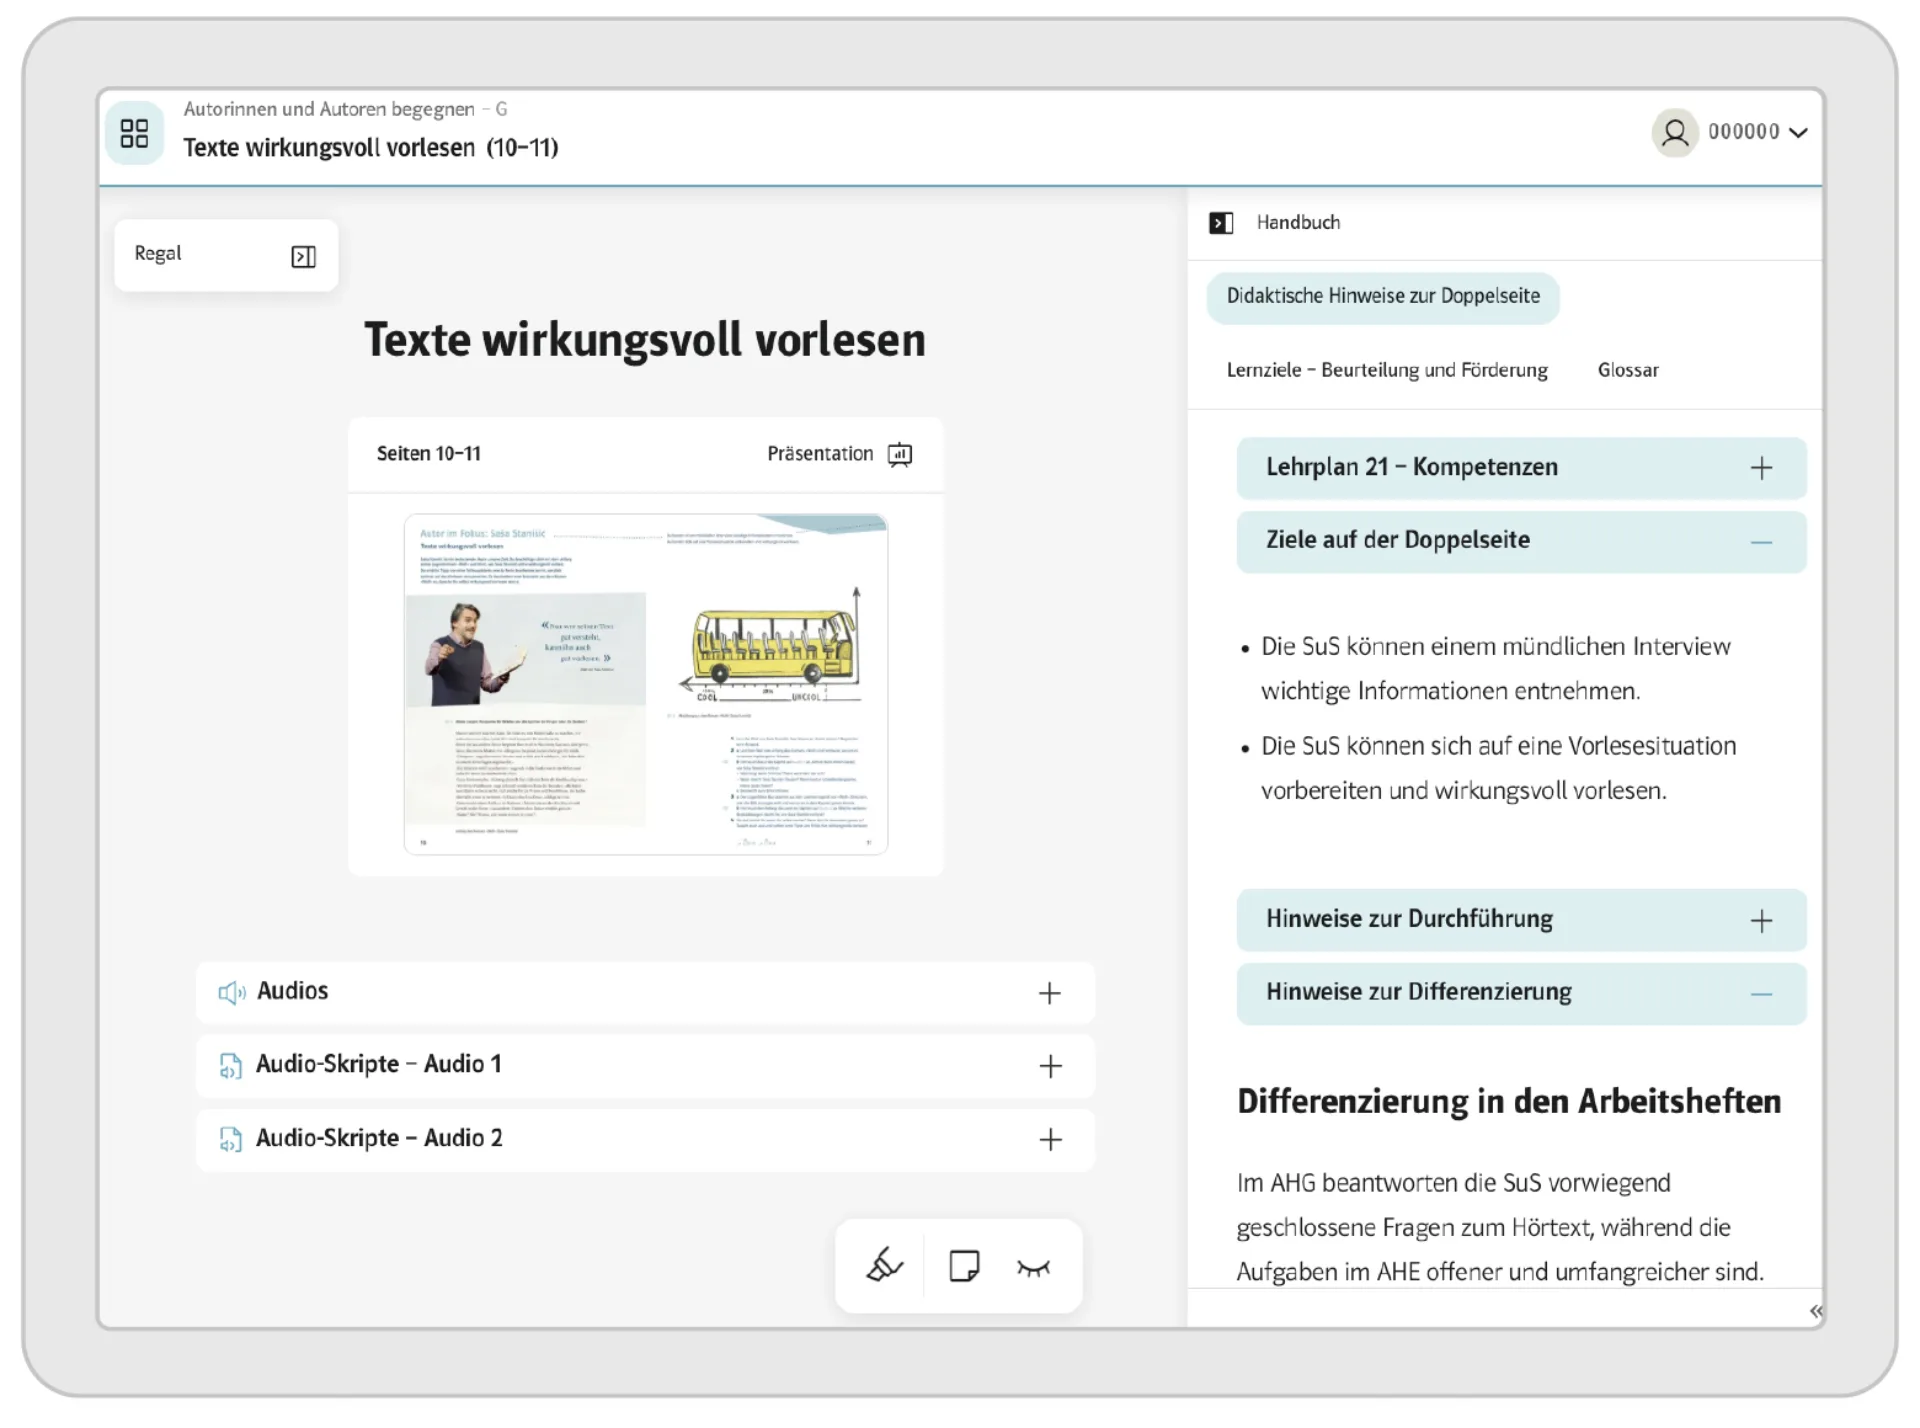Collapse the Handbuch sidebar icon
Screen dimensions: 1920x1428
point(1221,223)
